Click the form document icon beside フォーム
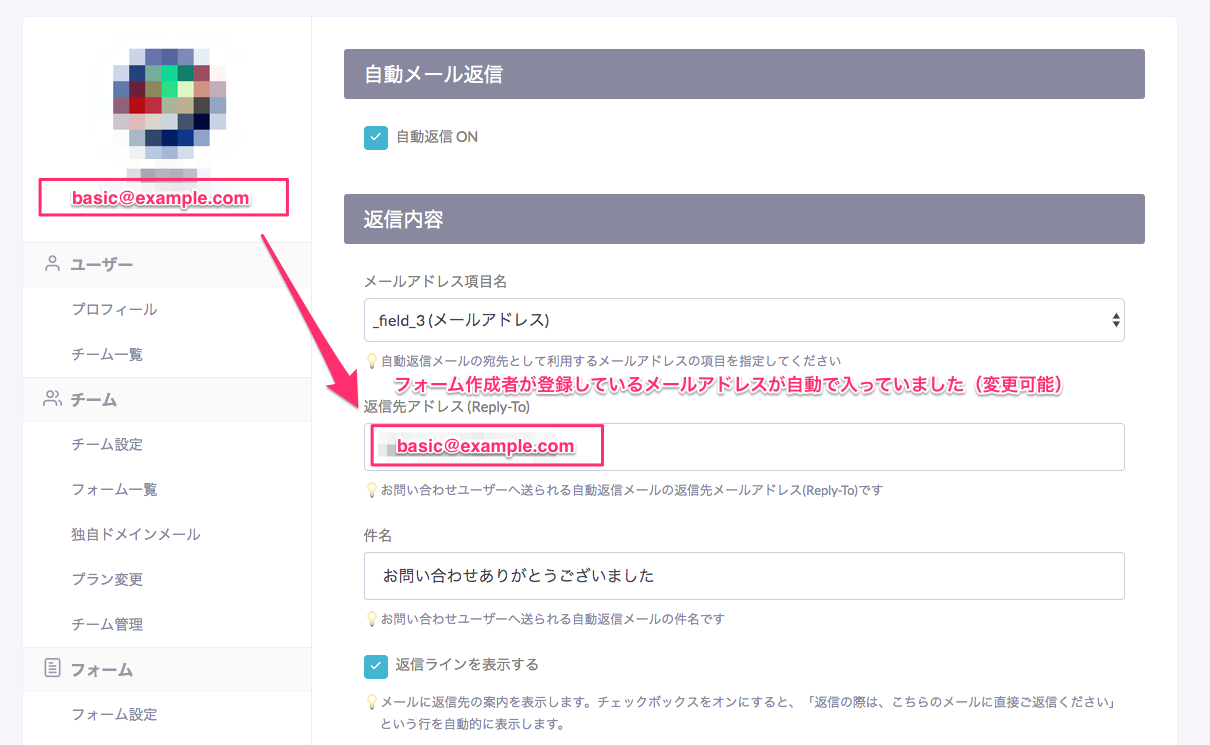Screen dimensions: 1210x745 (x=52, y=669)
